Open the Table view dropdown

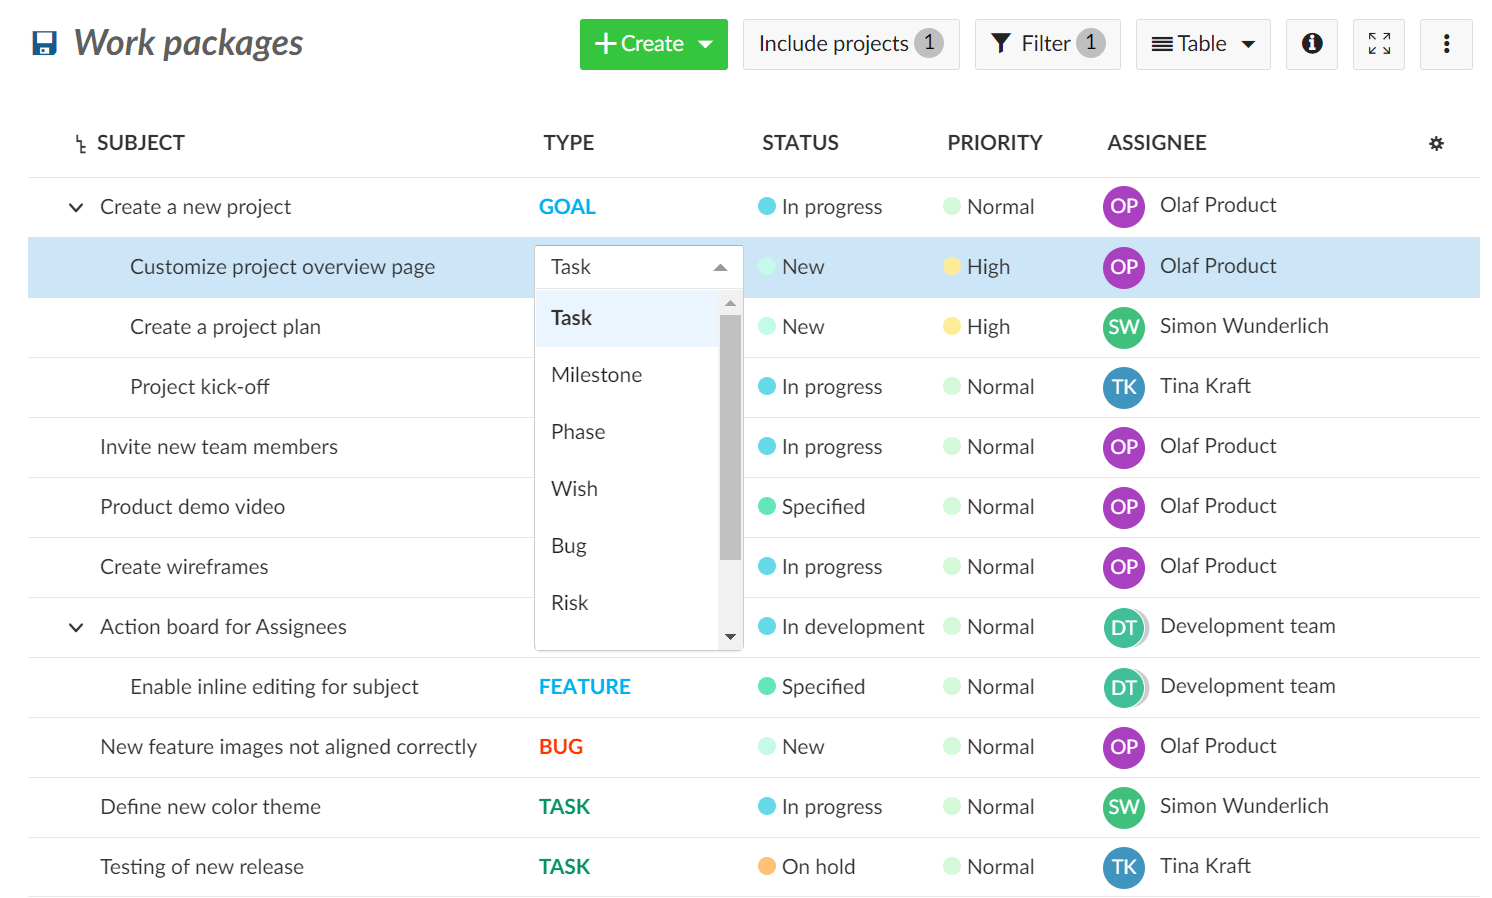click(1202, 44)
